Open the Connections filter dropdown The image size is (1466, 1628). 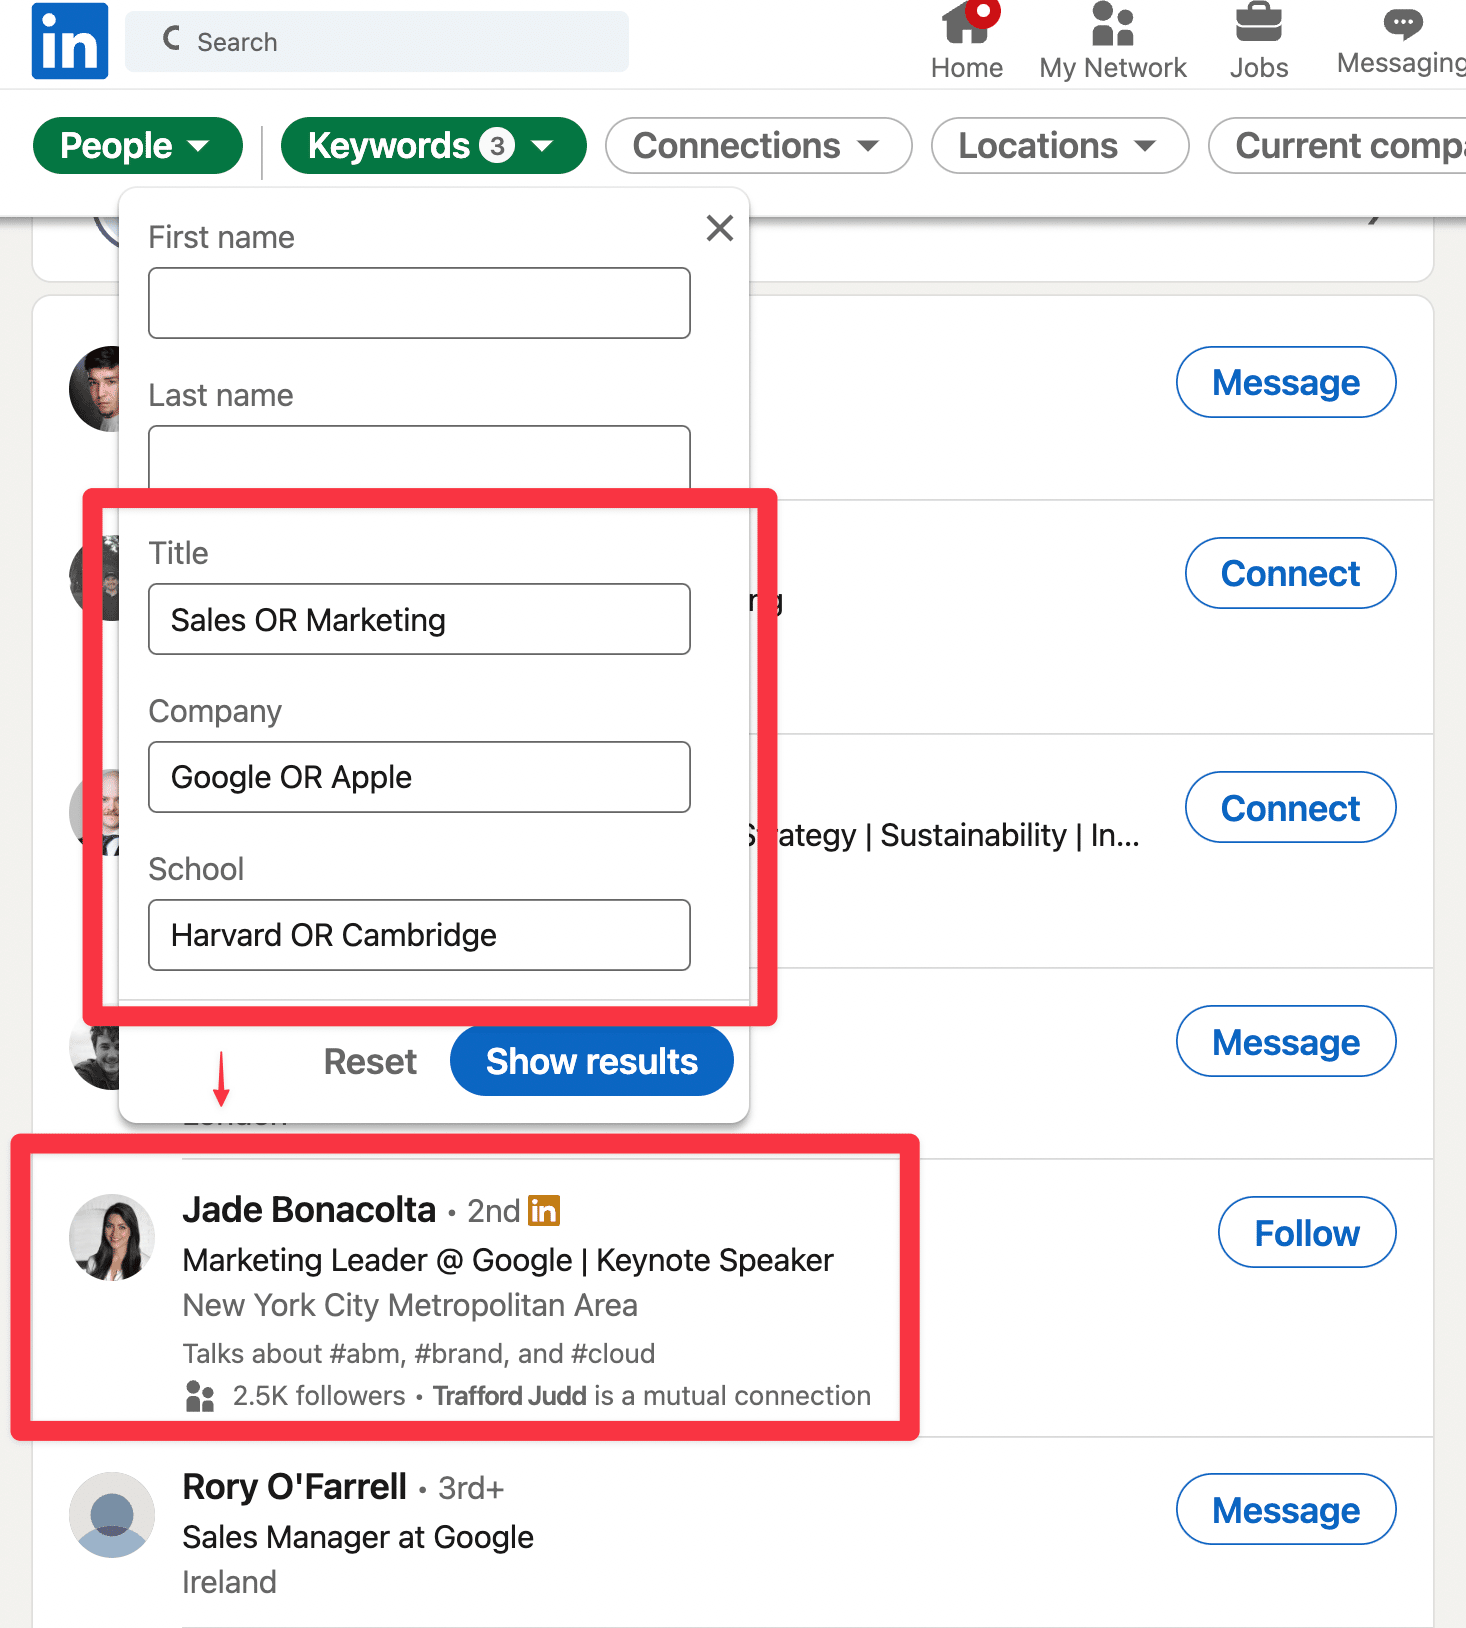coord(757,146)
